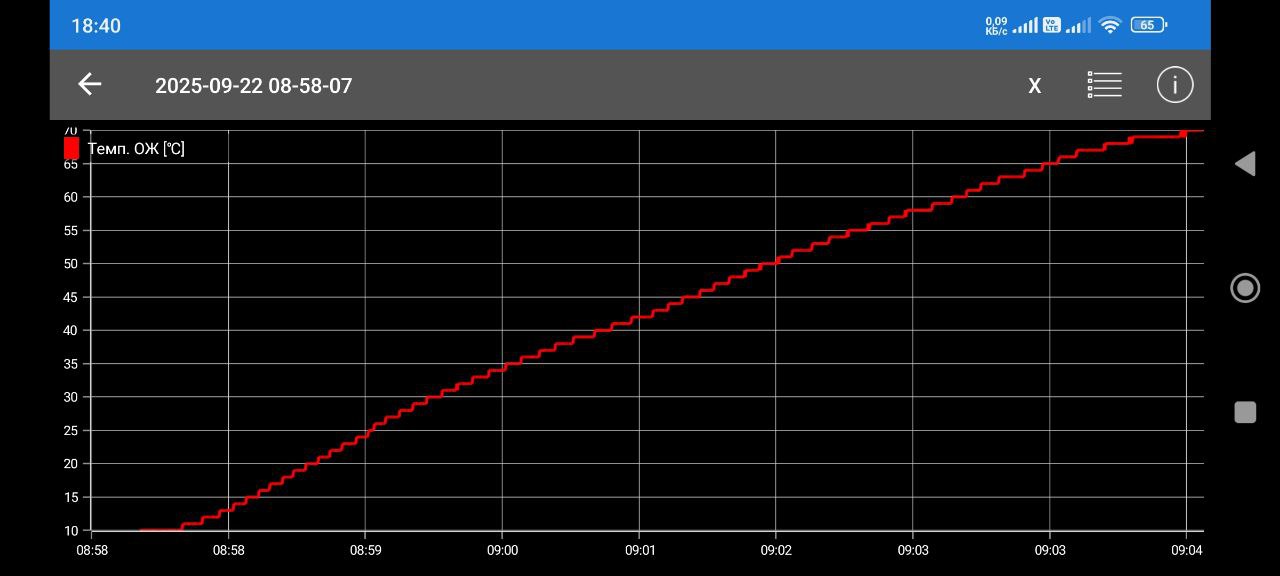Tap the network speed КБ/с indicator
Viewport: 1280px width, 576px height.
996,26
